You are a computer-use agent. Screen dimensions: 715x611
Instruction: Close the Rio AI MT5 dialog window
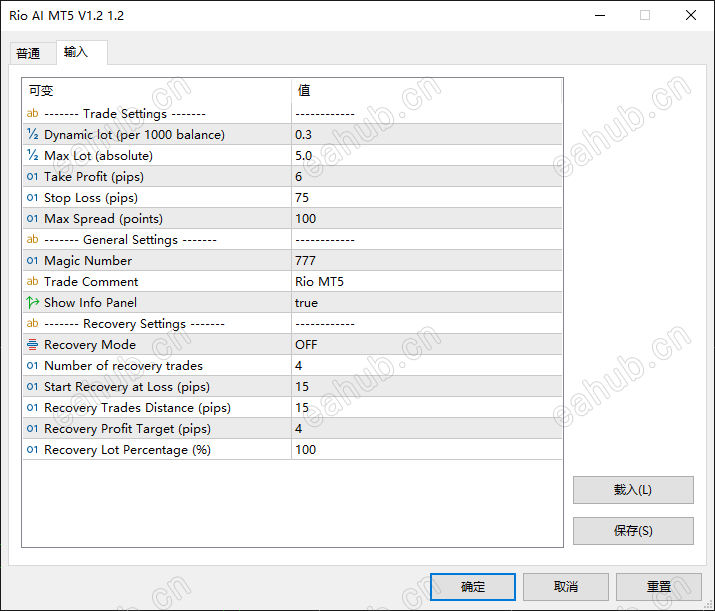click(691, 15)
